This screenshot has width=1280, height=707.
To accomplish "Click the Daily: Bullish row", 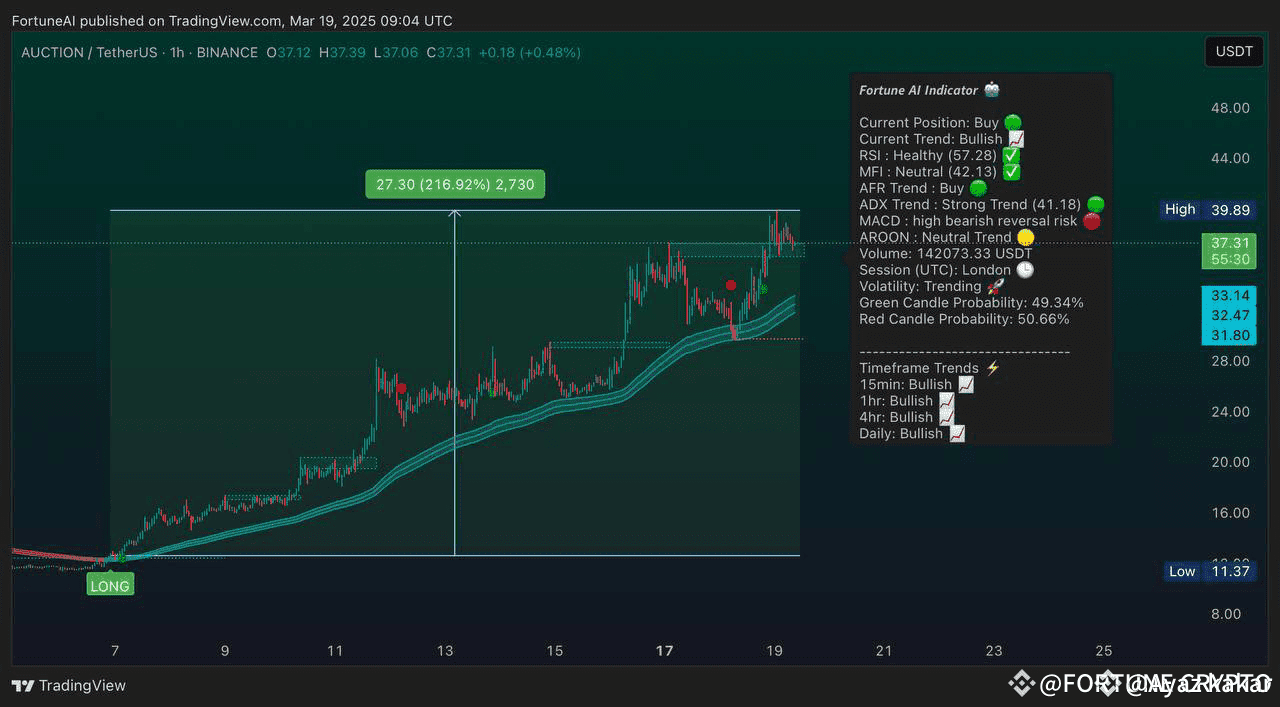I will coord(912,433).
